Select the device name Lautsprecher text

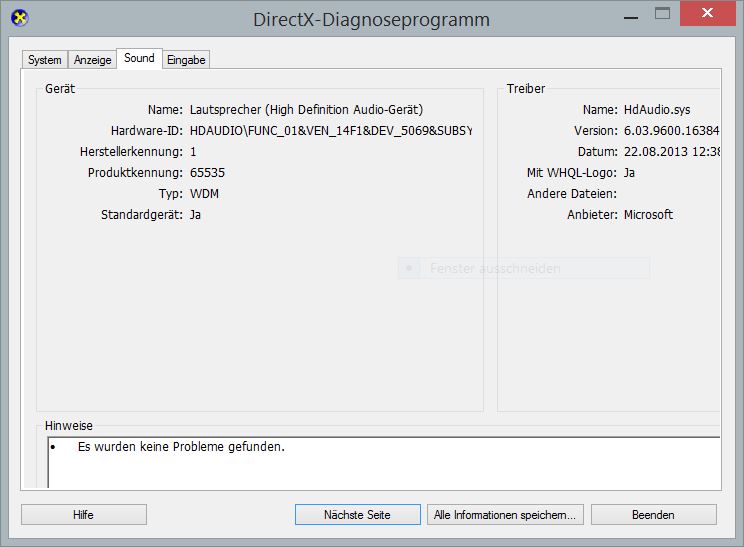(x=306, y=110)
